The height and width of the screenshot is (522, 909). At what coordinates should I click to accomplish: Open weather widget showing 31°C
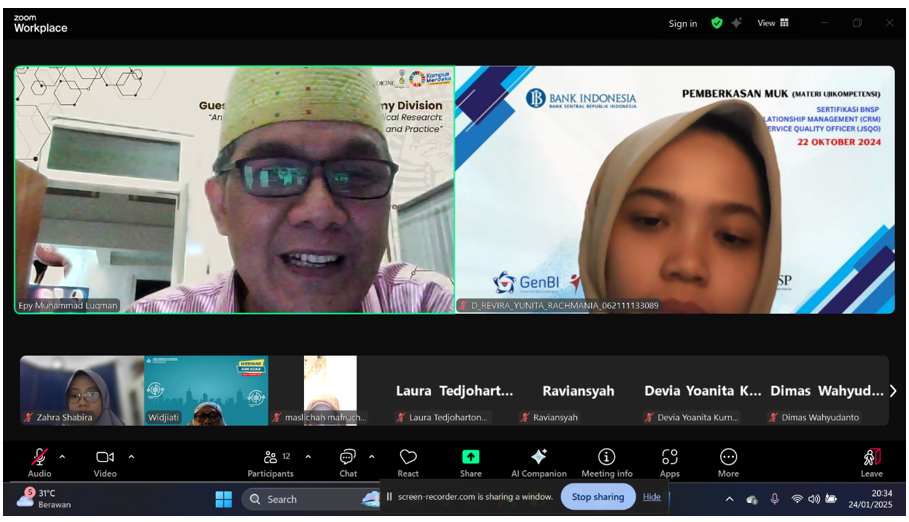(x=43, y=499)
